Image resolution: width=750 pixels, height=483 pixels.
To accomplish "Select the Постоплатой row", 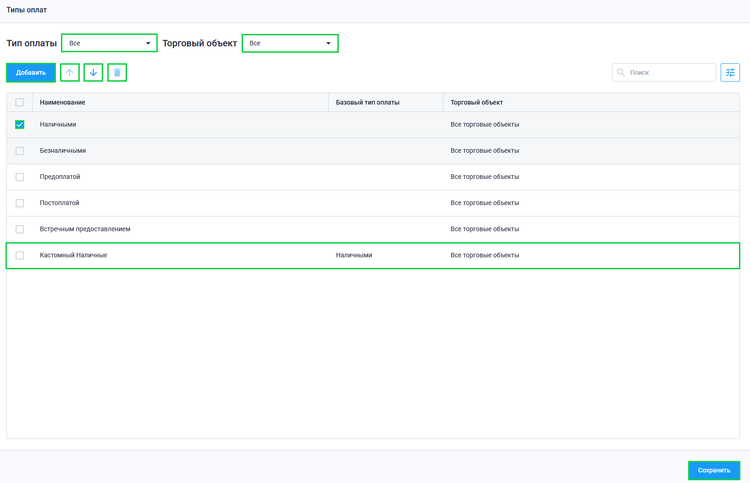I will [60, 203].
